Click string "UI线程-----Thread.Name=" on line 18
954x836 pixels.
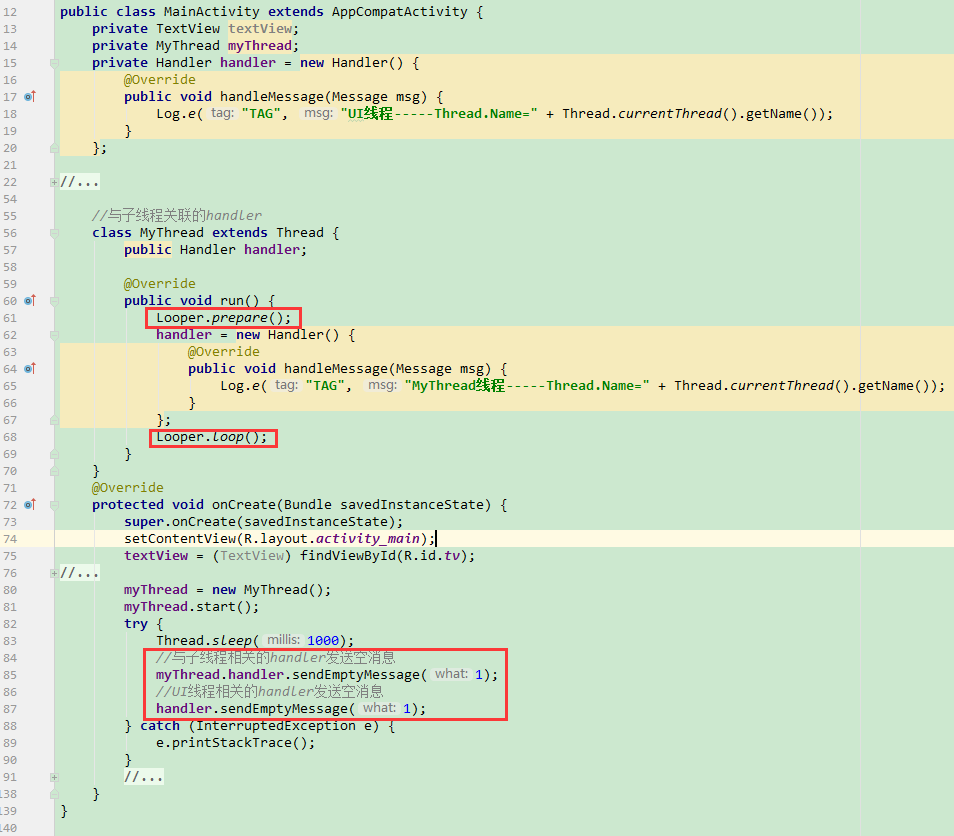coord(439,114)
